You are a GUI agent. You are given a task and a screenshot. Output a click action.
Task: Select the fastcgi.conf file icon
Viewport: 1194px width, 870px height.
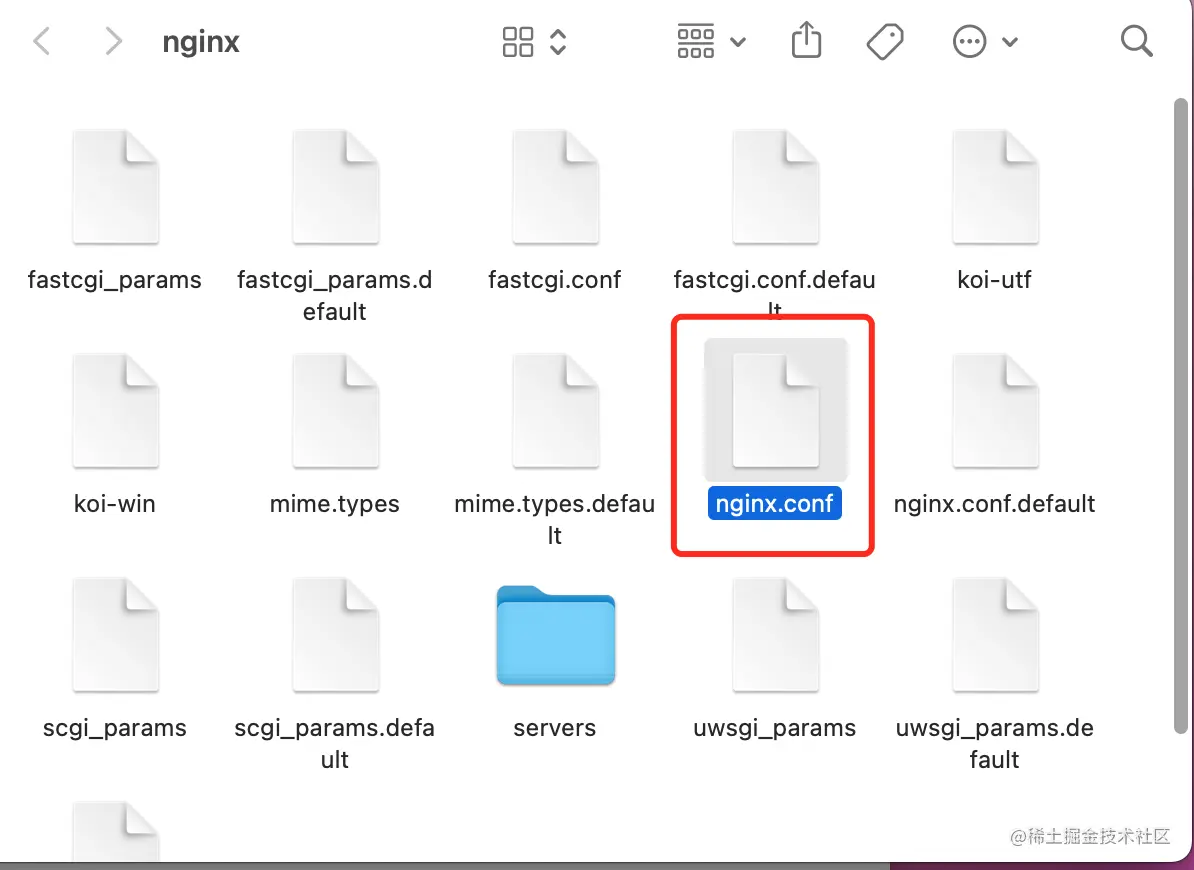[555, 187]
